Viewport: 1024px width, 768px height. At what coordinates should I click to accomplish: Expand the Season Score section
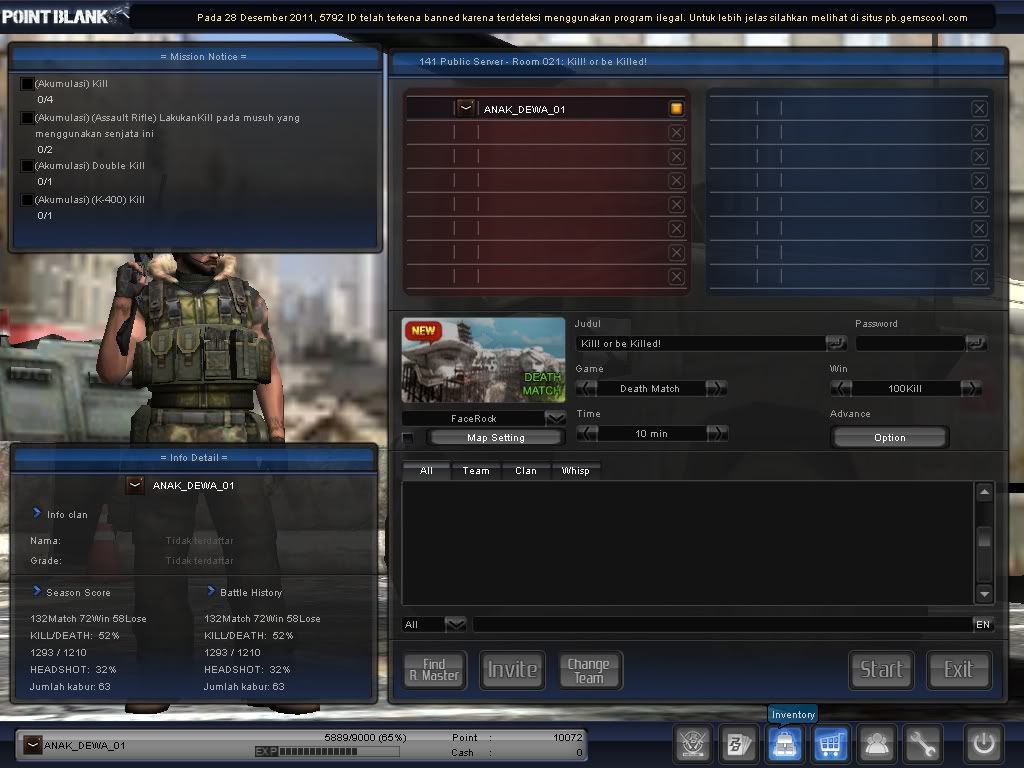click(37, 591)
